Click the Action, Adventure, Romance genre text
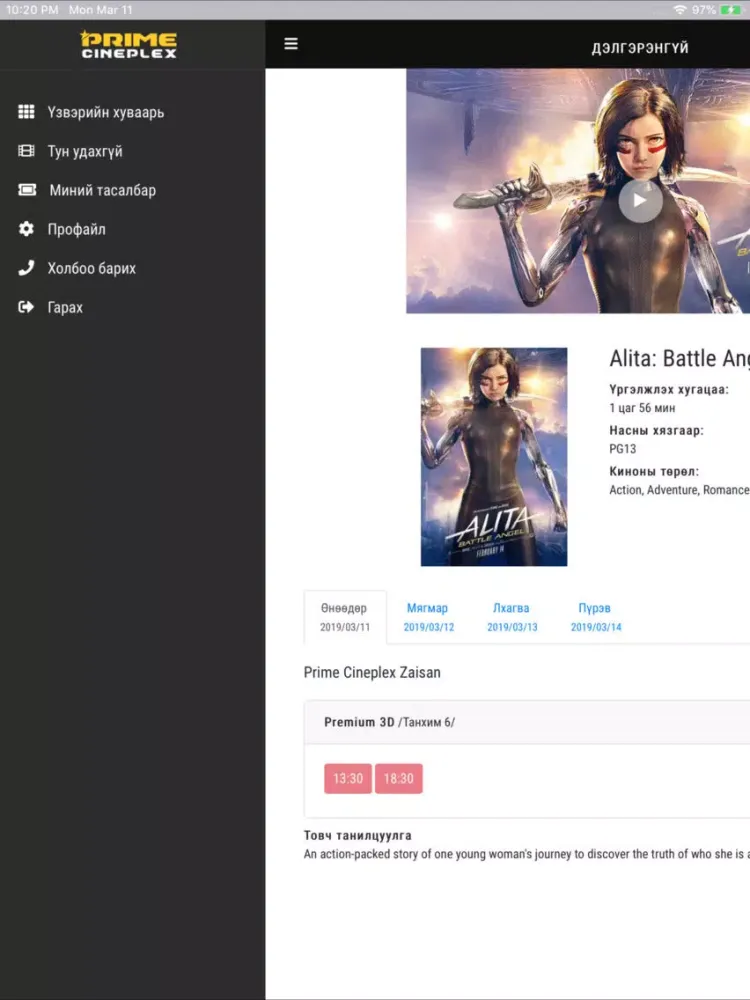The image size is (750, 1000). coord(679,490)
